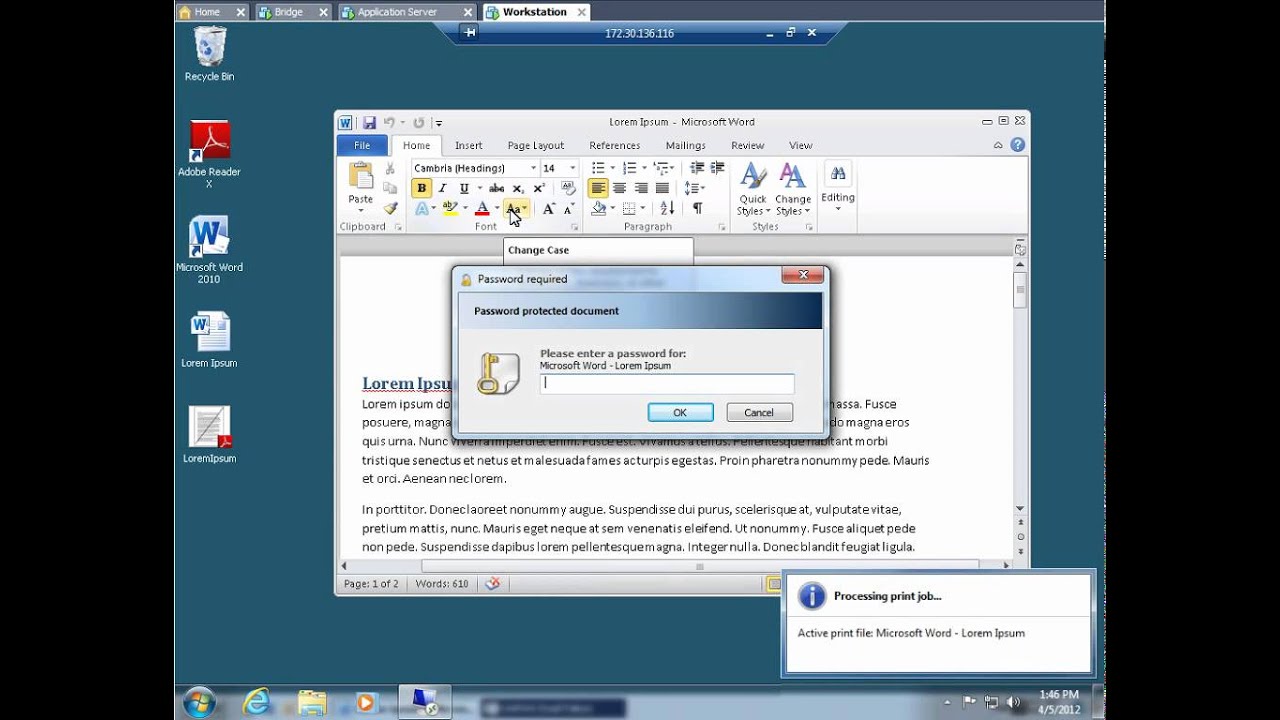
Task: Expand the Font dialog launcher
Action: [574, 227]
